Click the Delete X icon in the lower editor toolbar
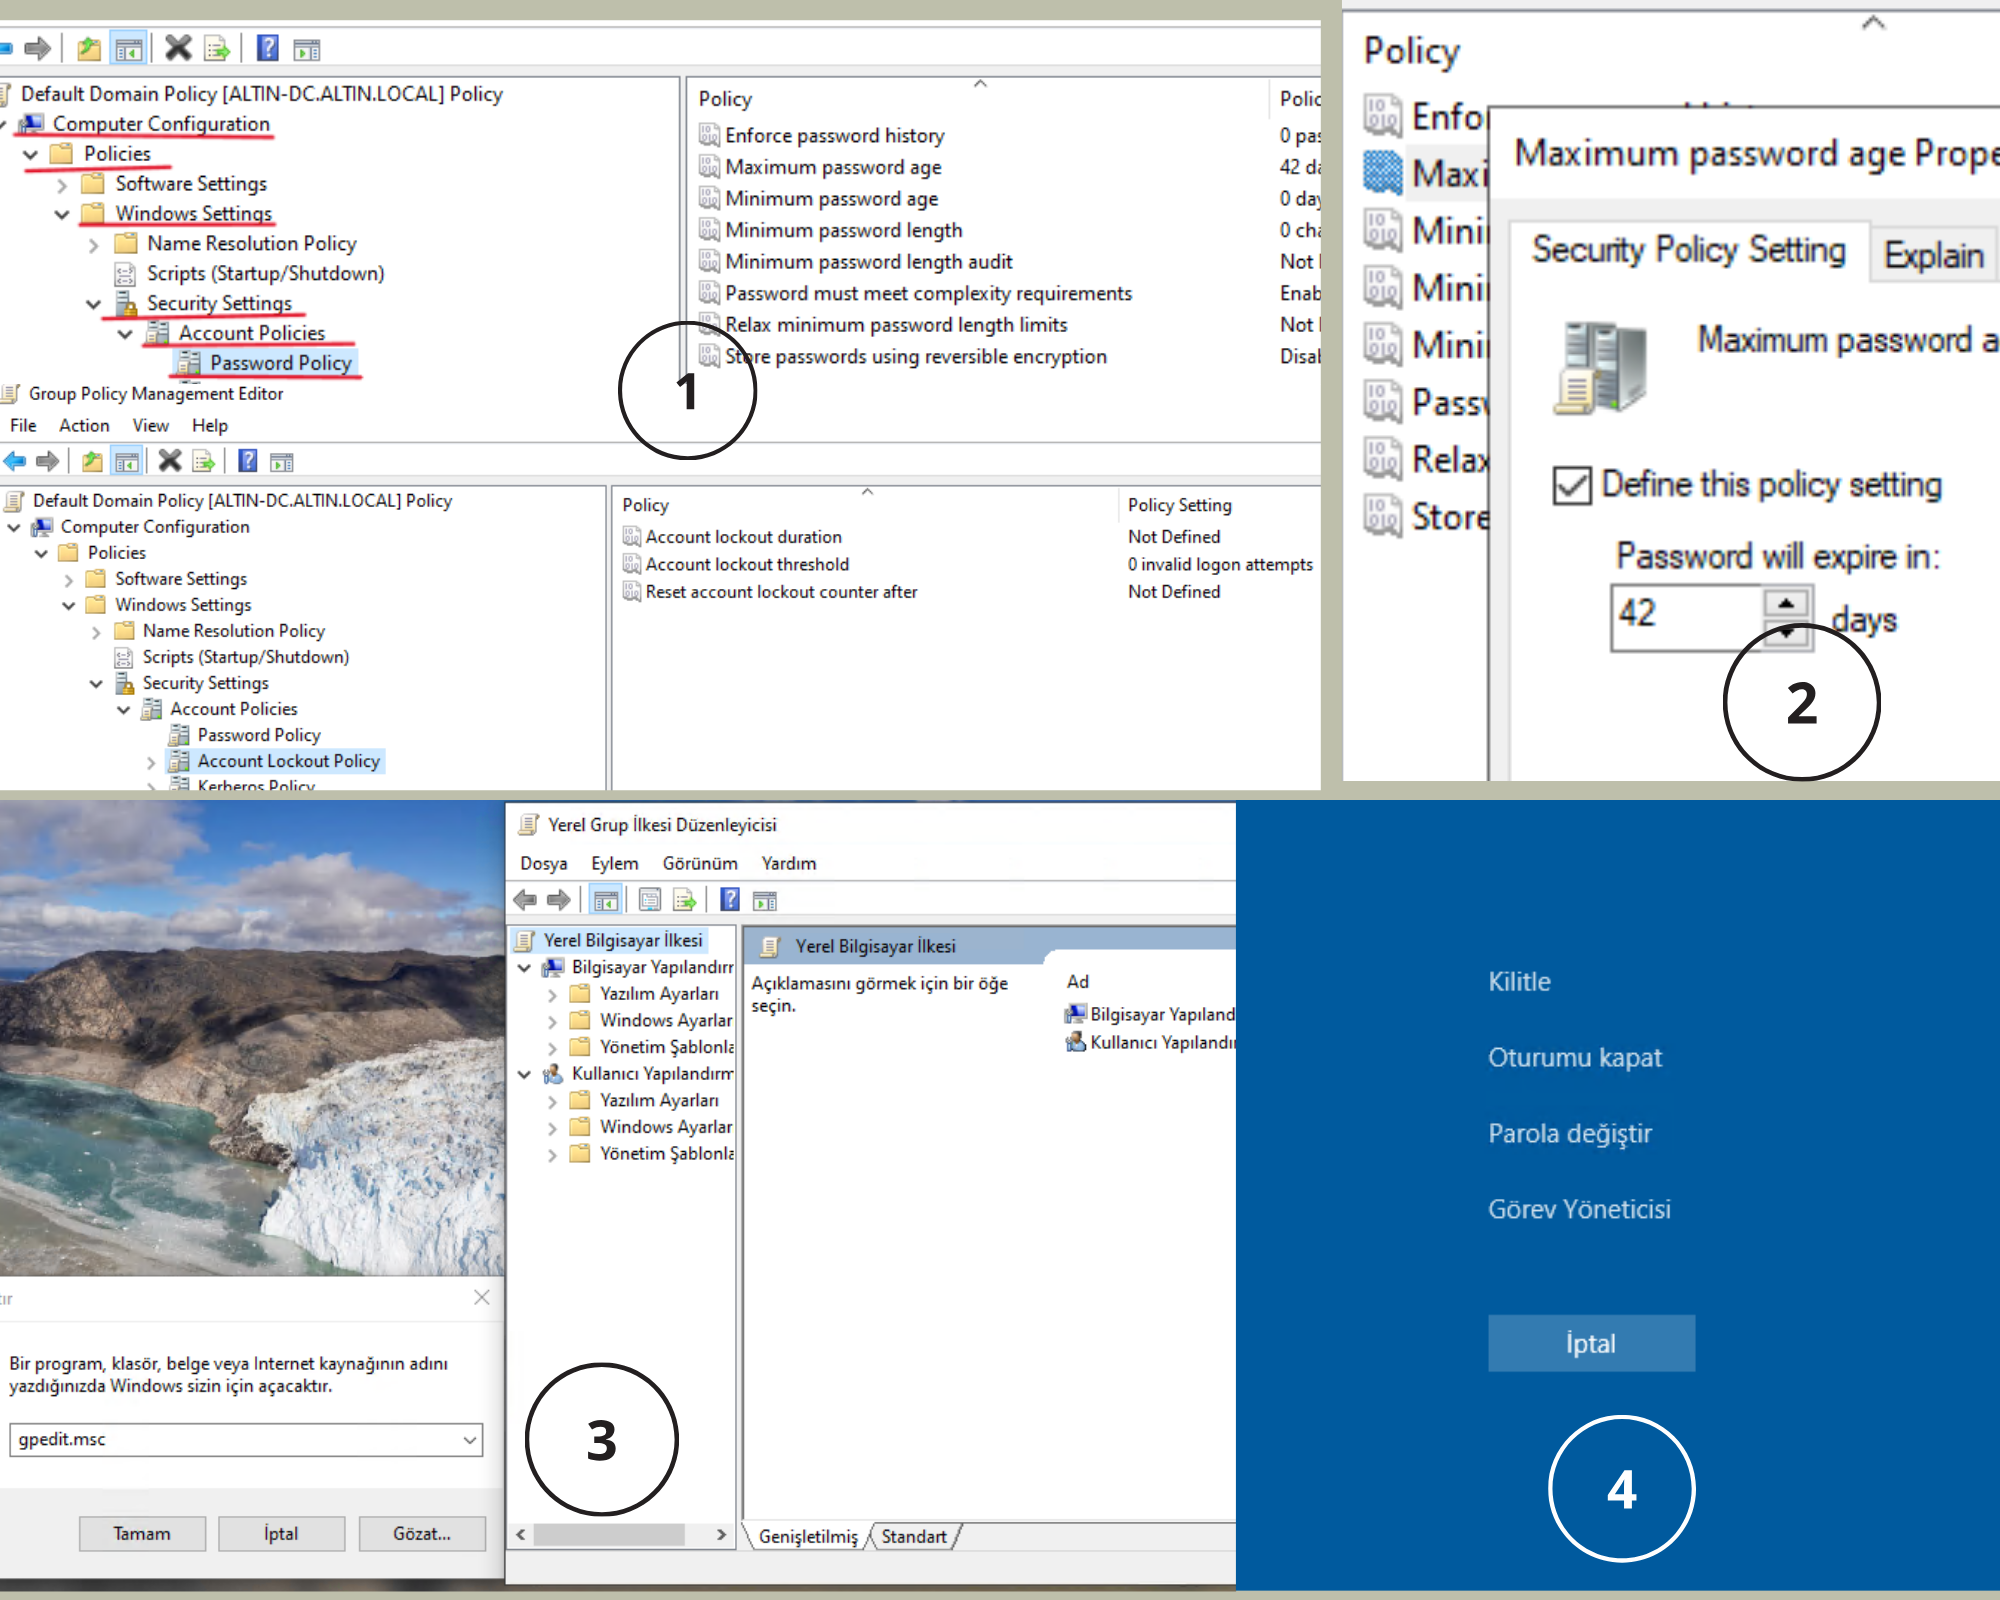The width and height of the screenshot is (2000, 1600). [x=170, y=461]
